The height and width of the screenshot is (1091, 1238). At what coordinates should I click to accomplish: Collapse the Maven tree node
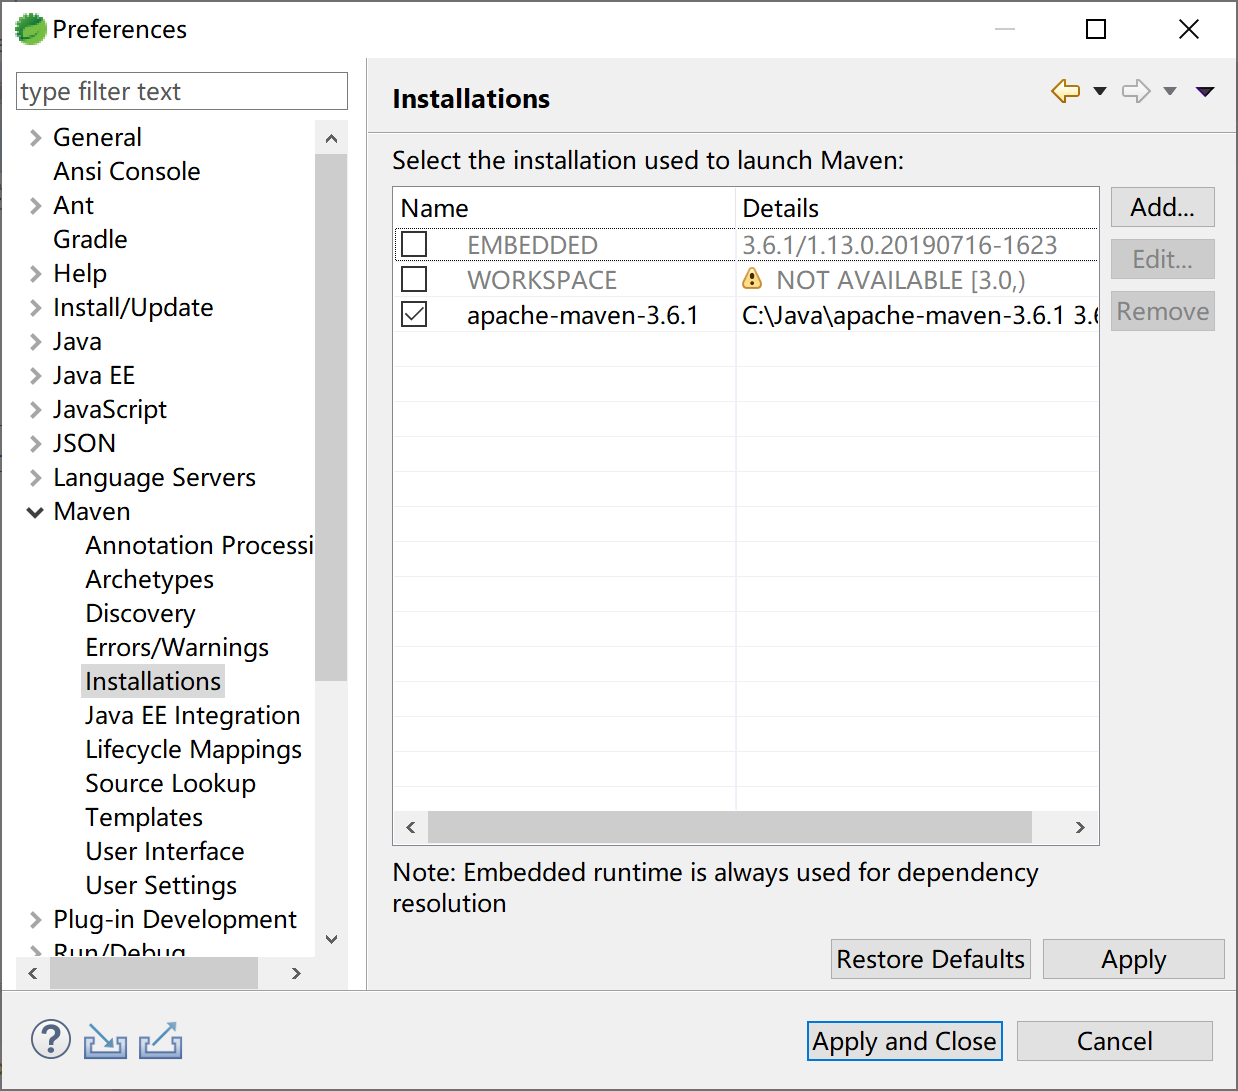tap(36, 512)
